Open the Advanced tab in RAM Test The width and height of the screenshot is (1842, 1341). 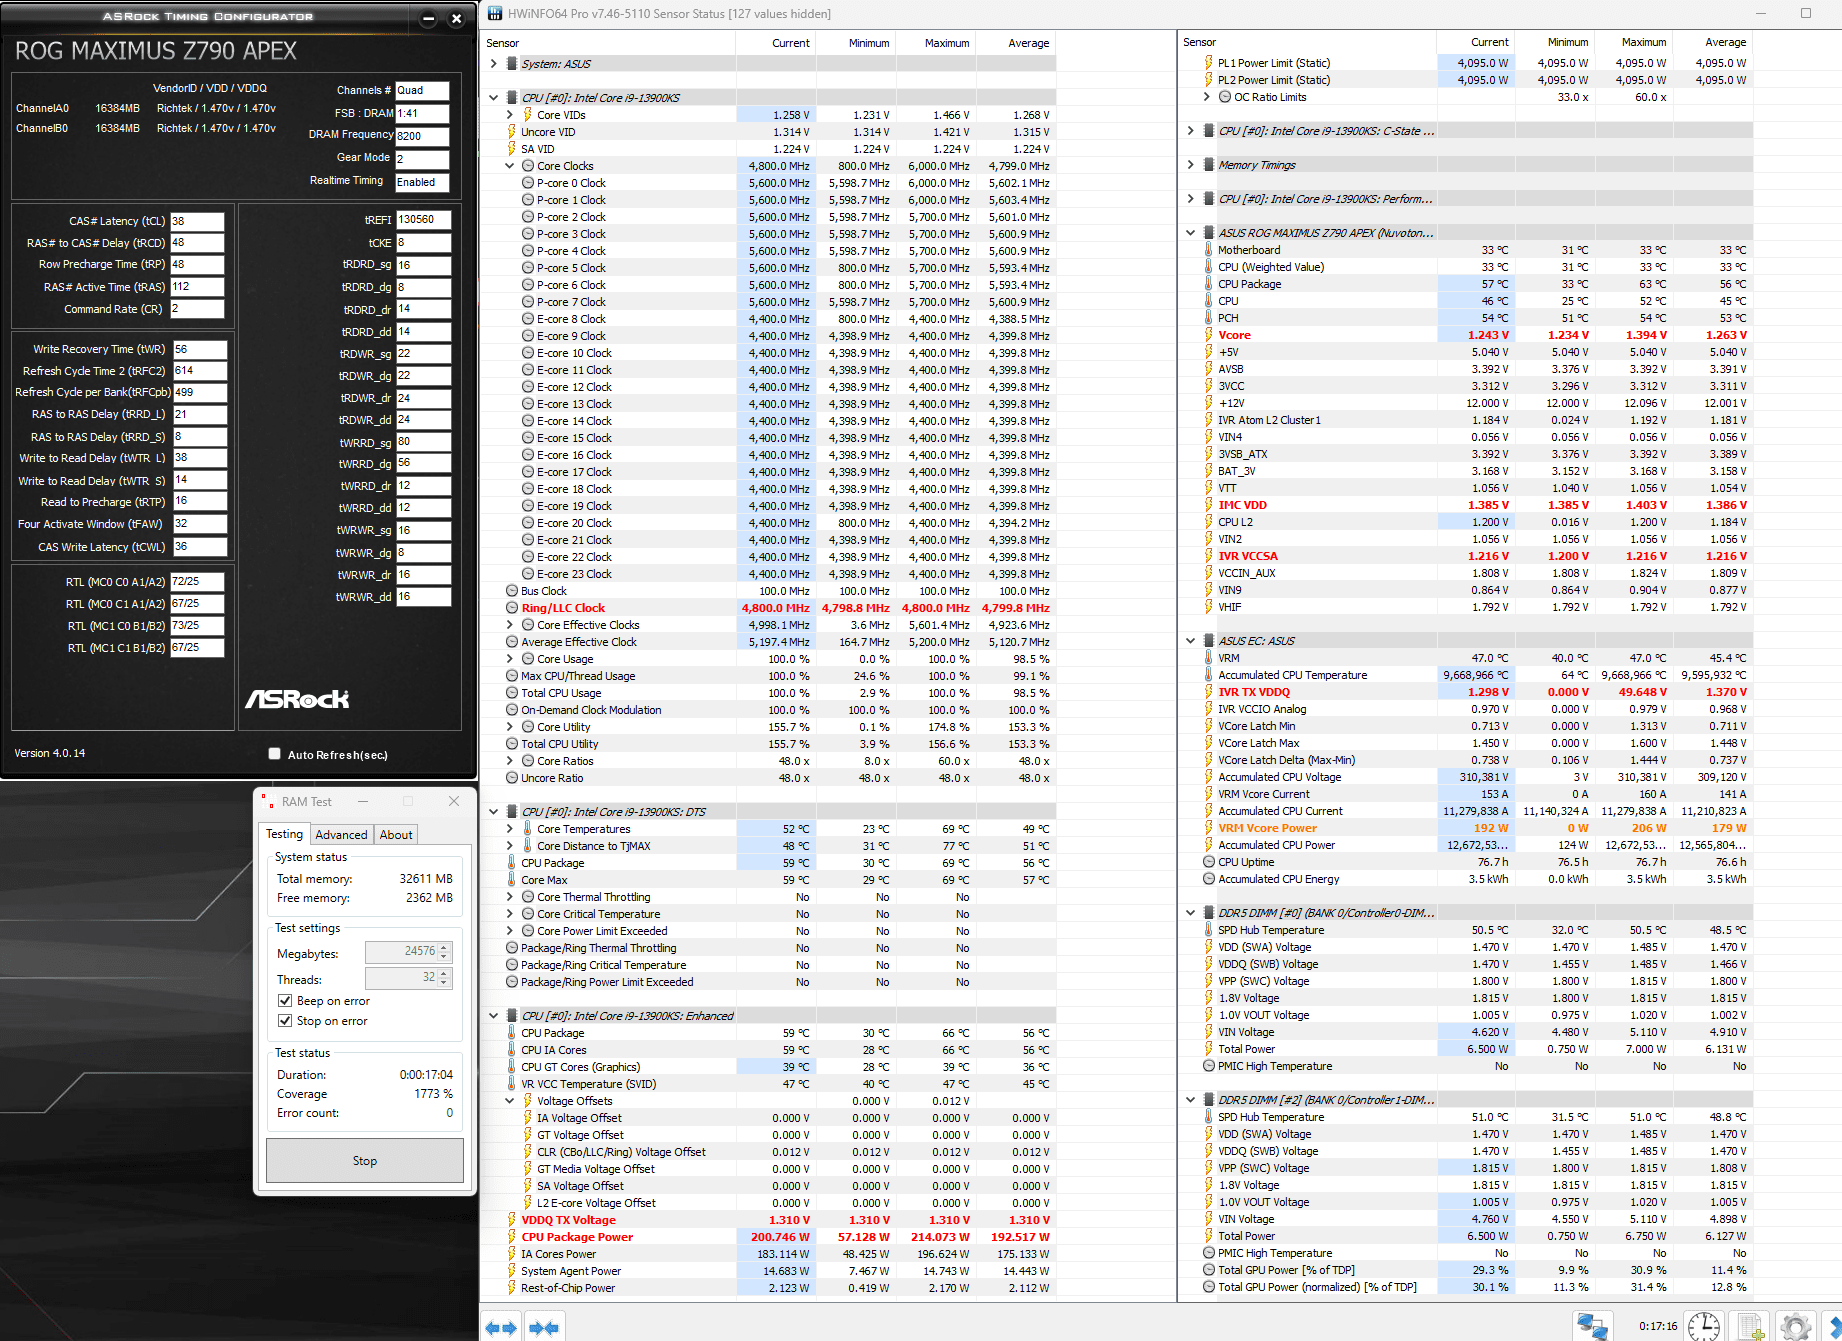(341, 835)
